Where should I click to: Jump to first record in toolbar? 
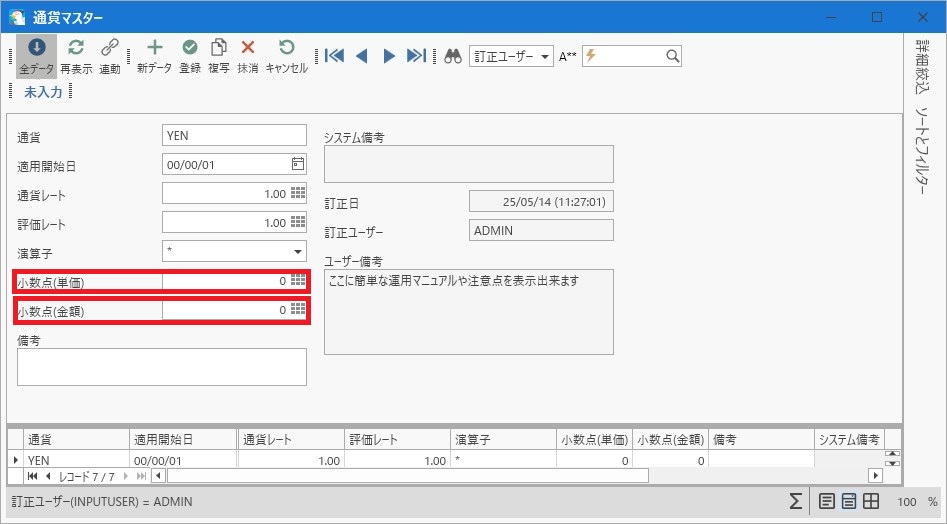click(334, 56)
